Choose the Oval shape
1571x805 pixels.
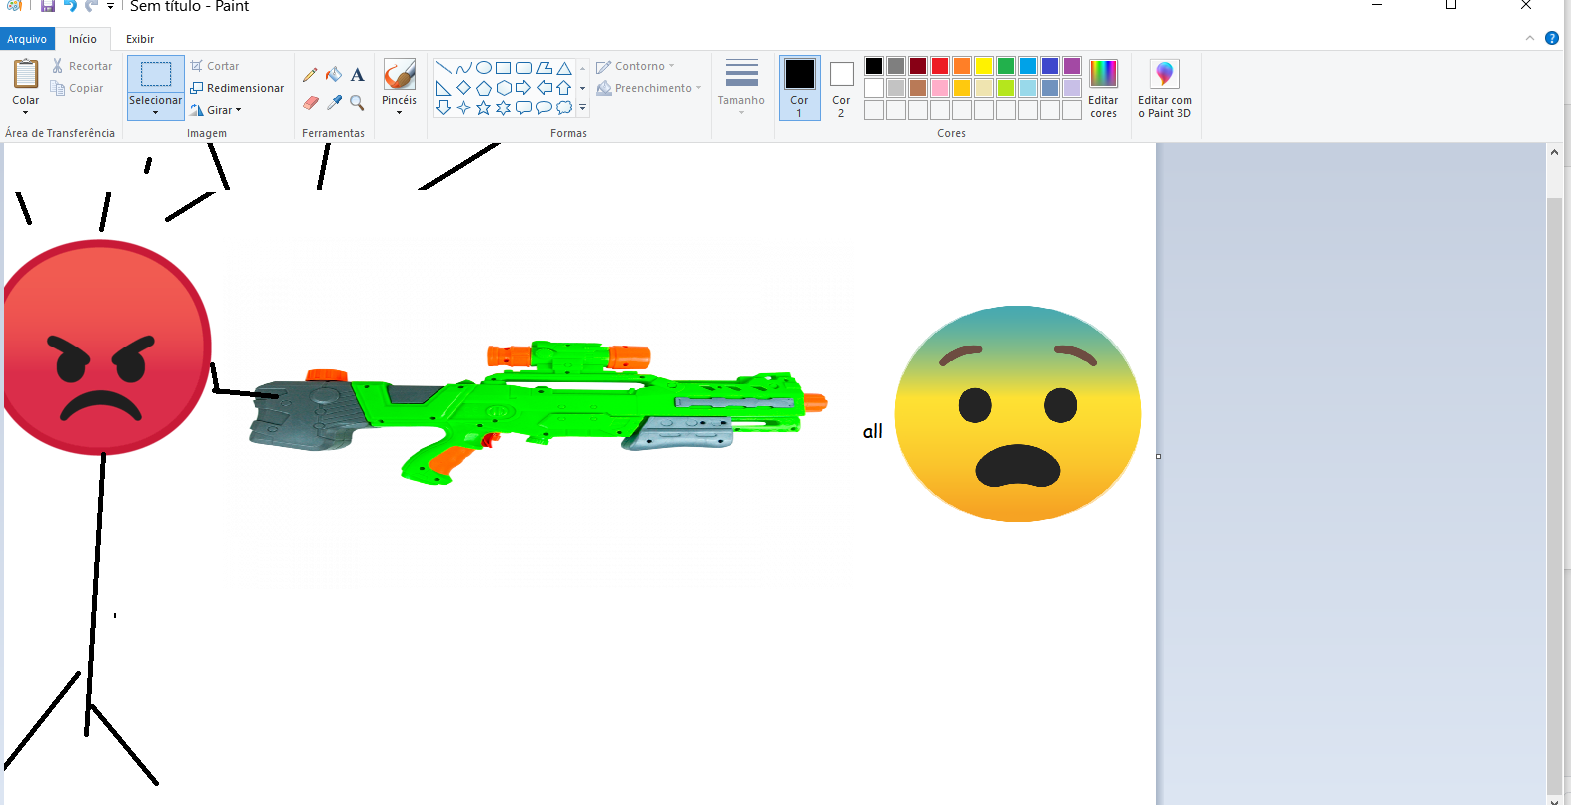[484, 68]
